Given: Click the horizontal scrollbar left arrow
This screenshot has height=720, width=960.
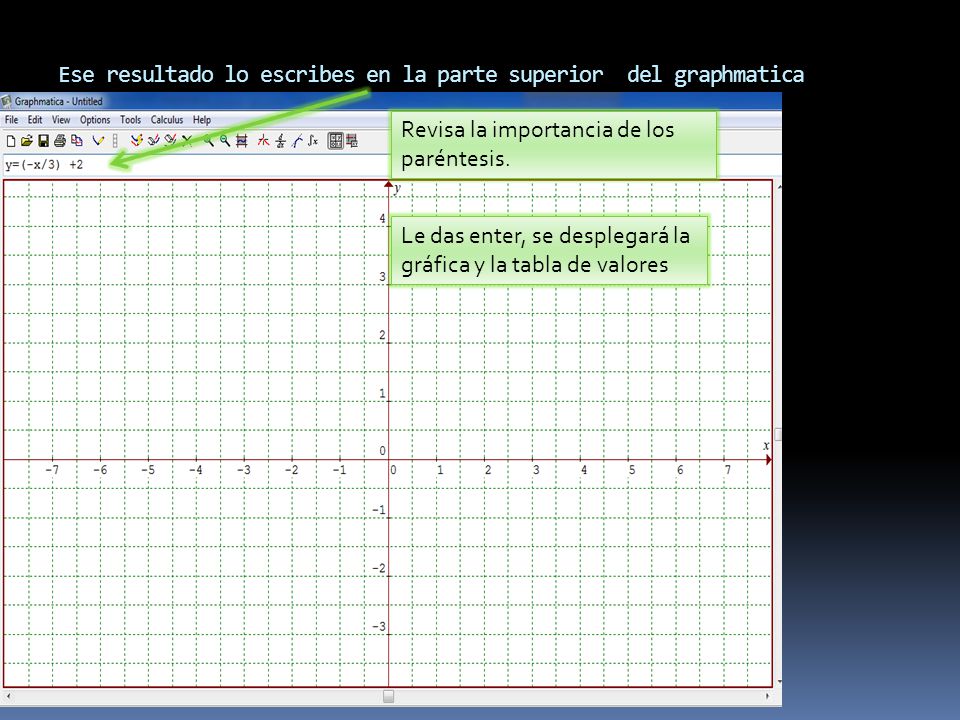Looking at the screenshot, I should click(x=8, y=696).
